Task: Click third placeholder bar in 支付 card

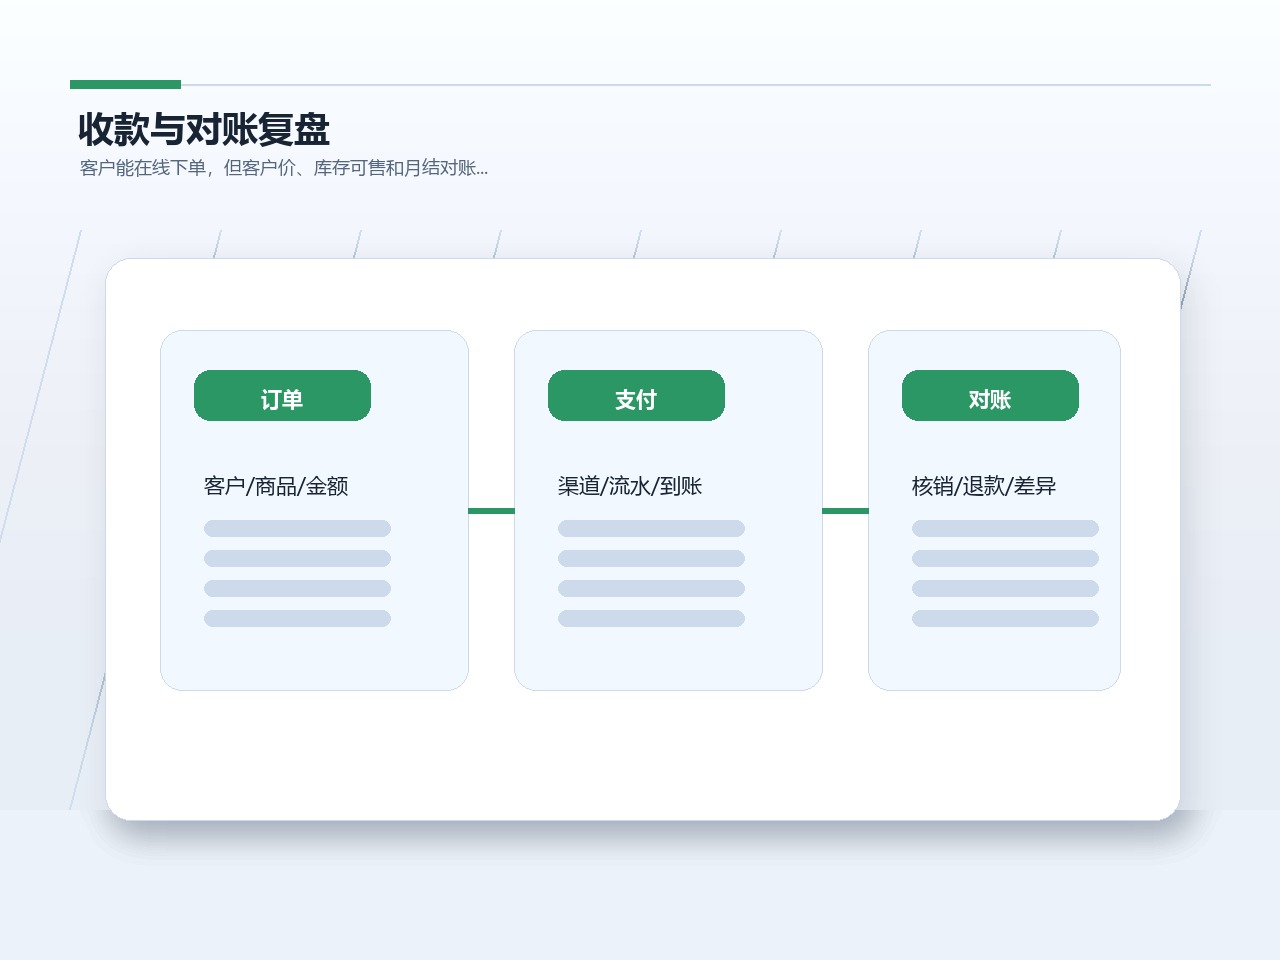Action: 651,588
